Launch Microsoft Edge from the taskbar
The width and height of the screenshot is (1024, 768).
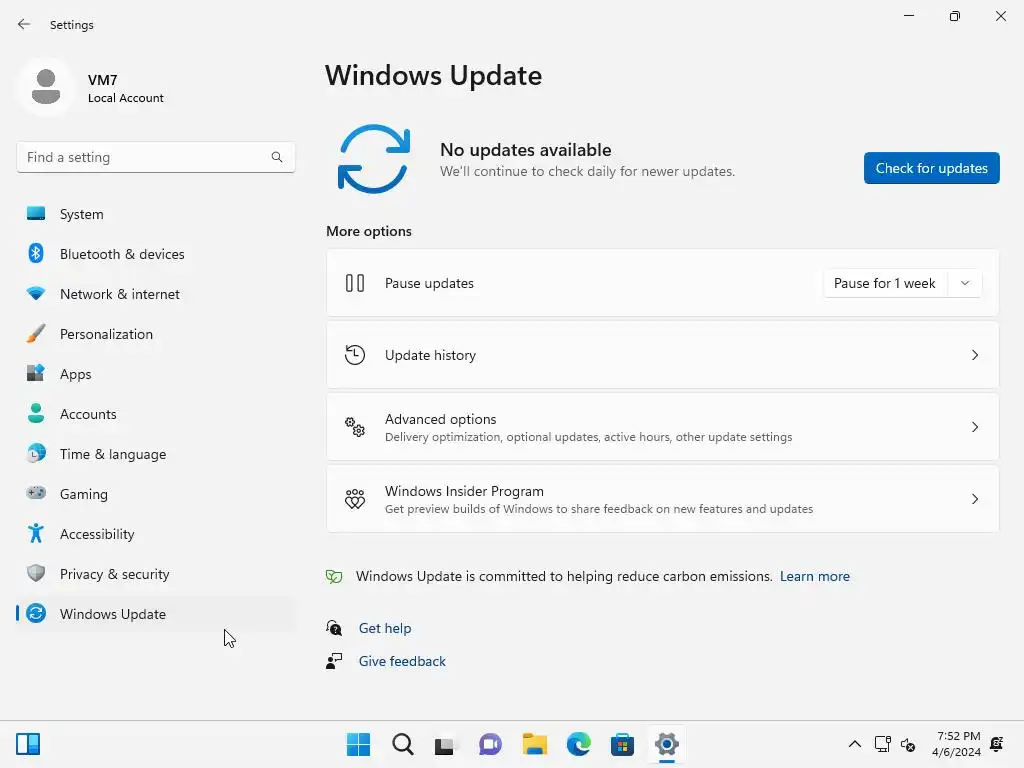(579, 744)
